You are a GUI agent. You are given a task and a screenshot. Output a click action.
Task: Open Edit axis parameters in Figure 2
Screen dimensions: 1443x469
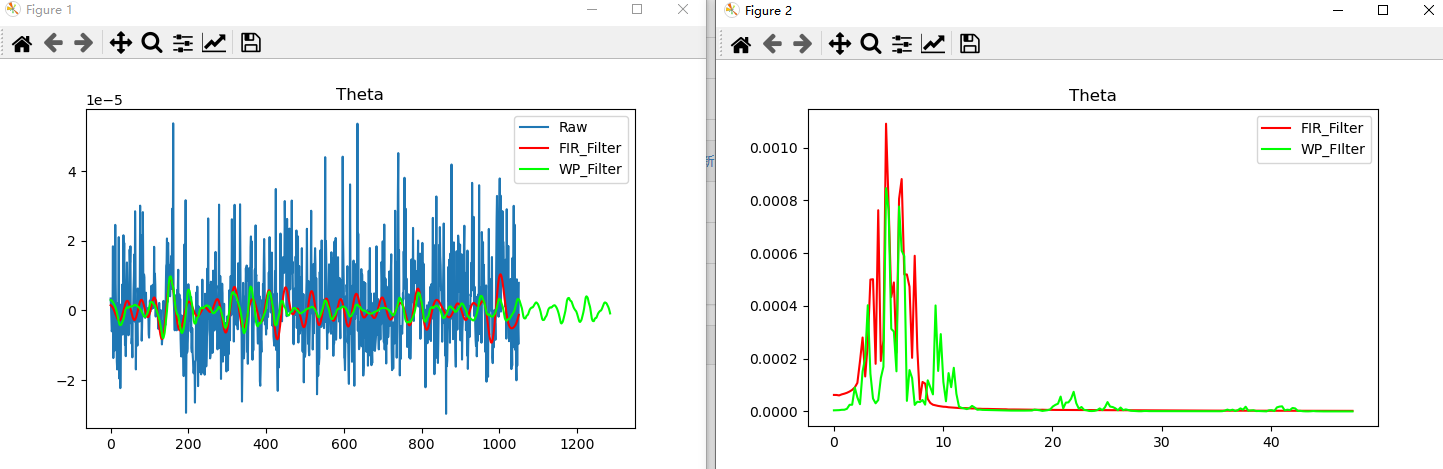[933, 44]
